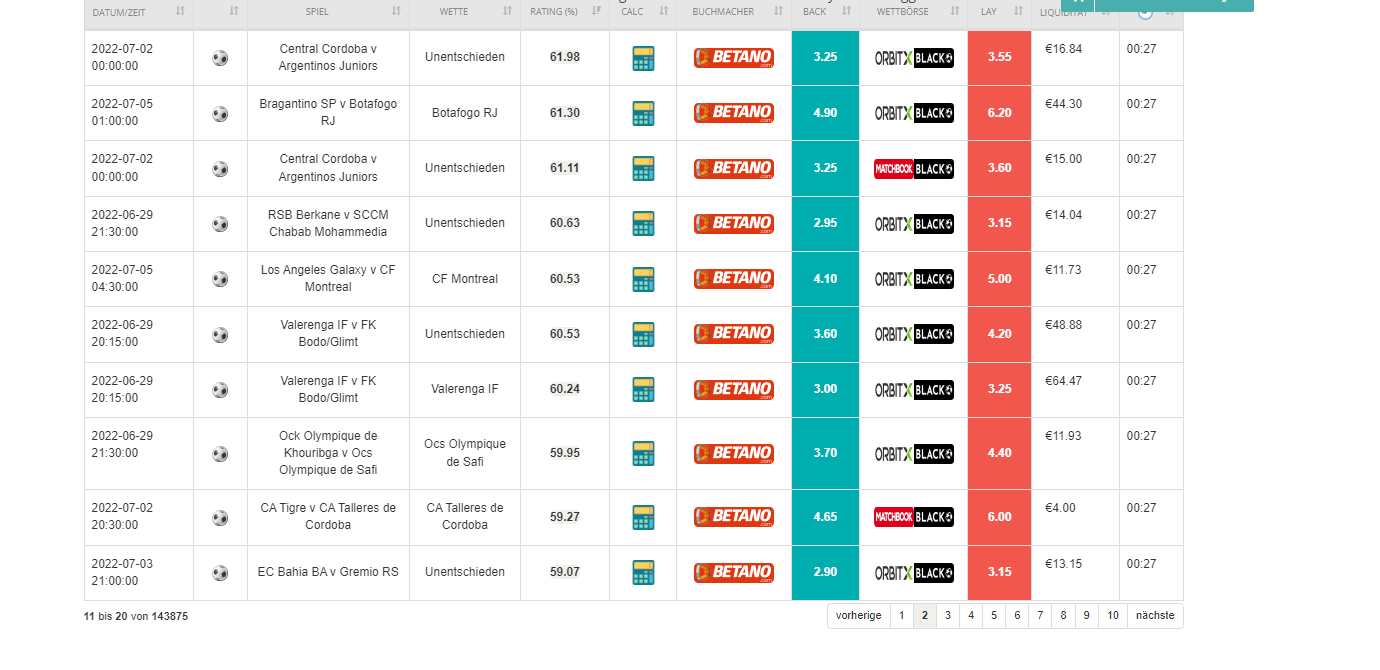1380x670 pixels.
Task: Click back odds 4.10 for CF Montreal
Action: pos(825,279)
